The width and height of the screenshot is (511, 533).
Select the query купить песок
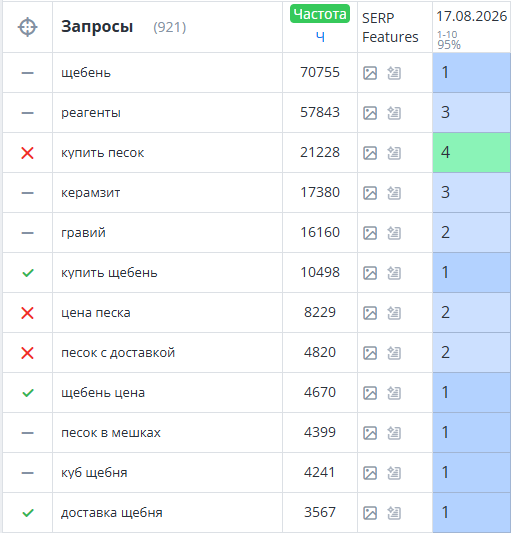[x=103, y=153]
